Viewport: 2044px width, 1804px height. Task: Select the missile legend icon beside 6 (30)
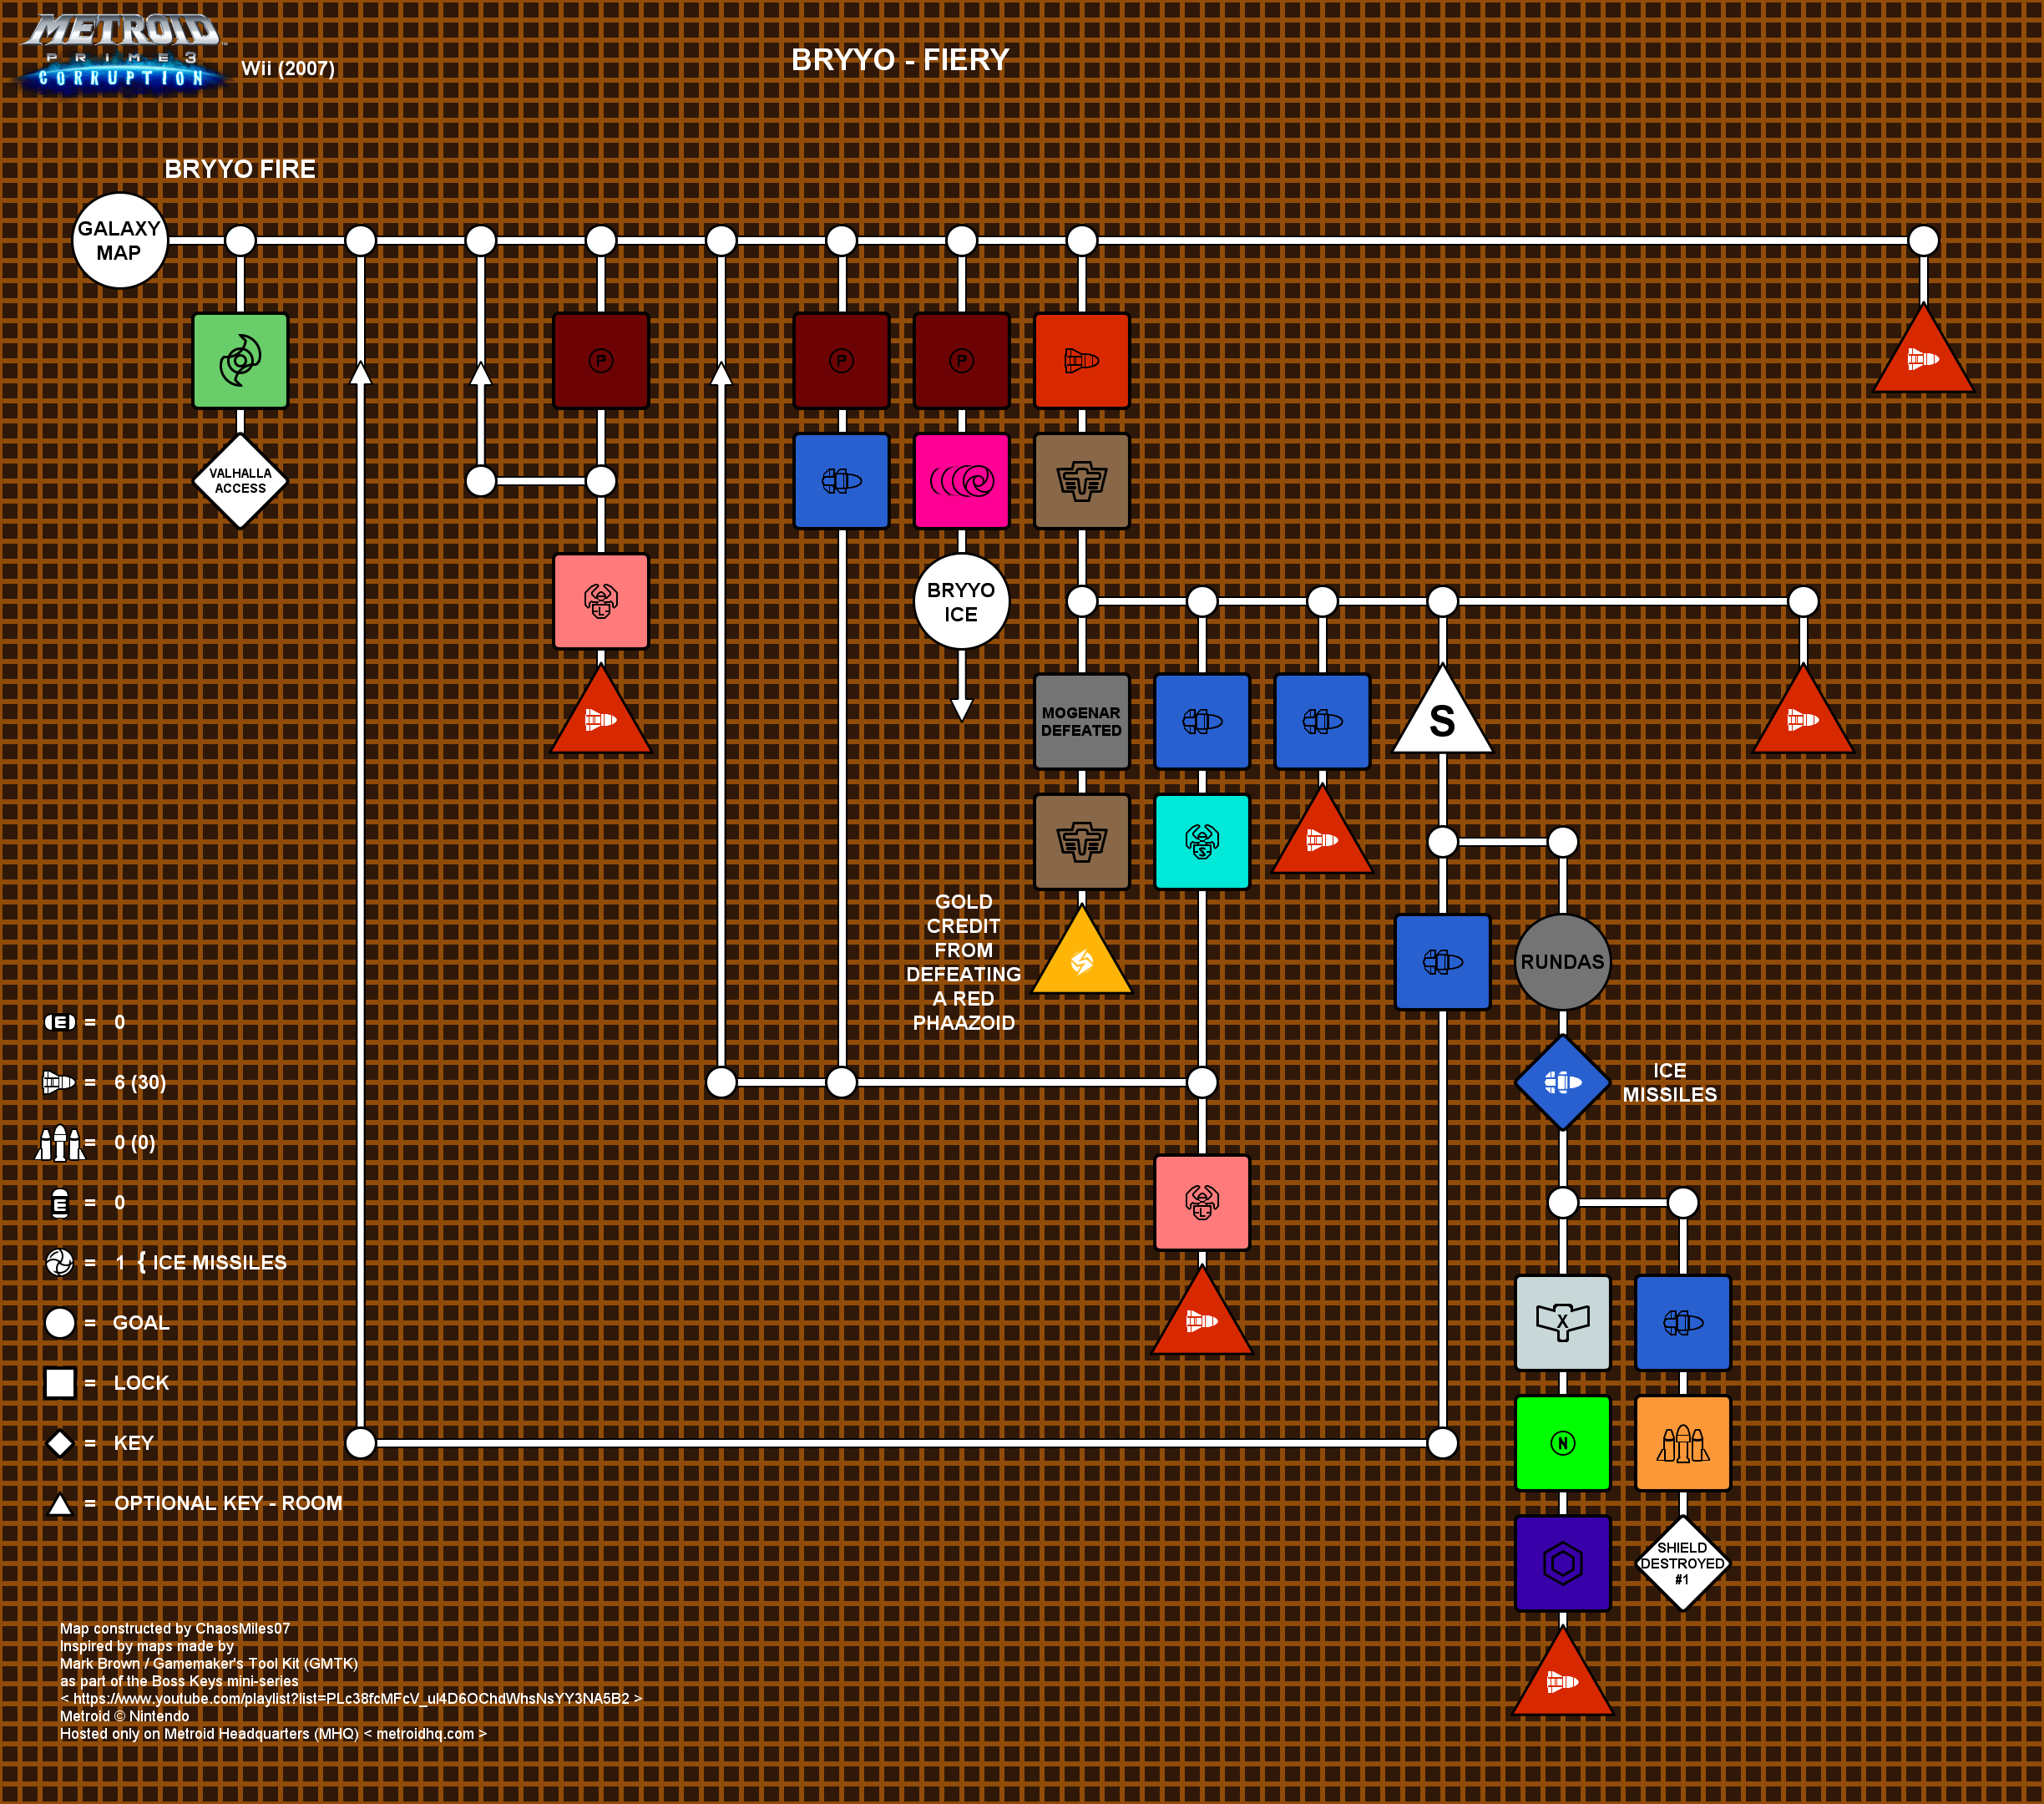pyautogui.click(x=59, y=1082)
